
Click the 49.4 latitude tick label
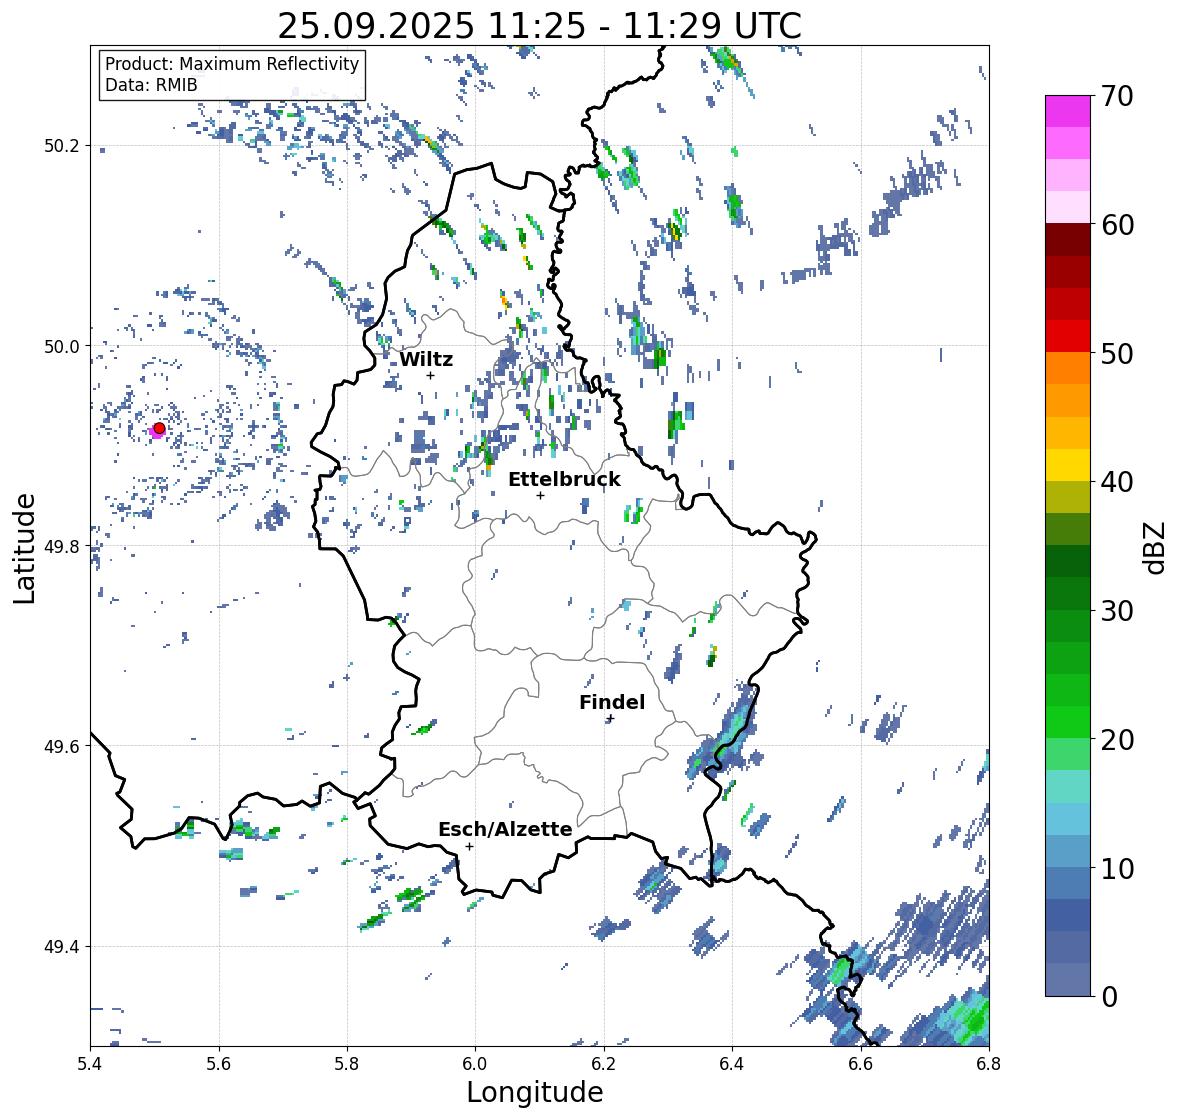pyautogui.click(x=62, y=947)
